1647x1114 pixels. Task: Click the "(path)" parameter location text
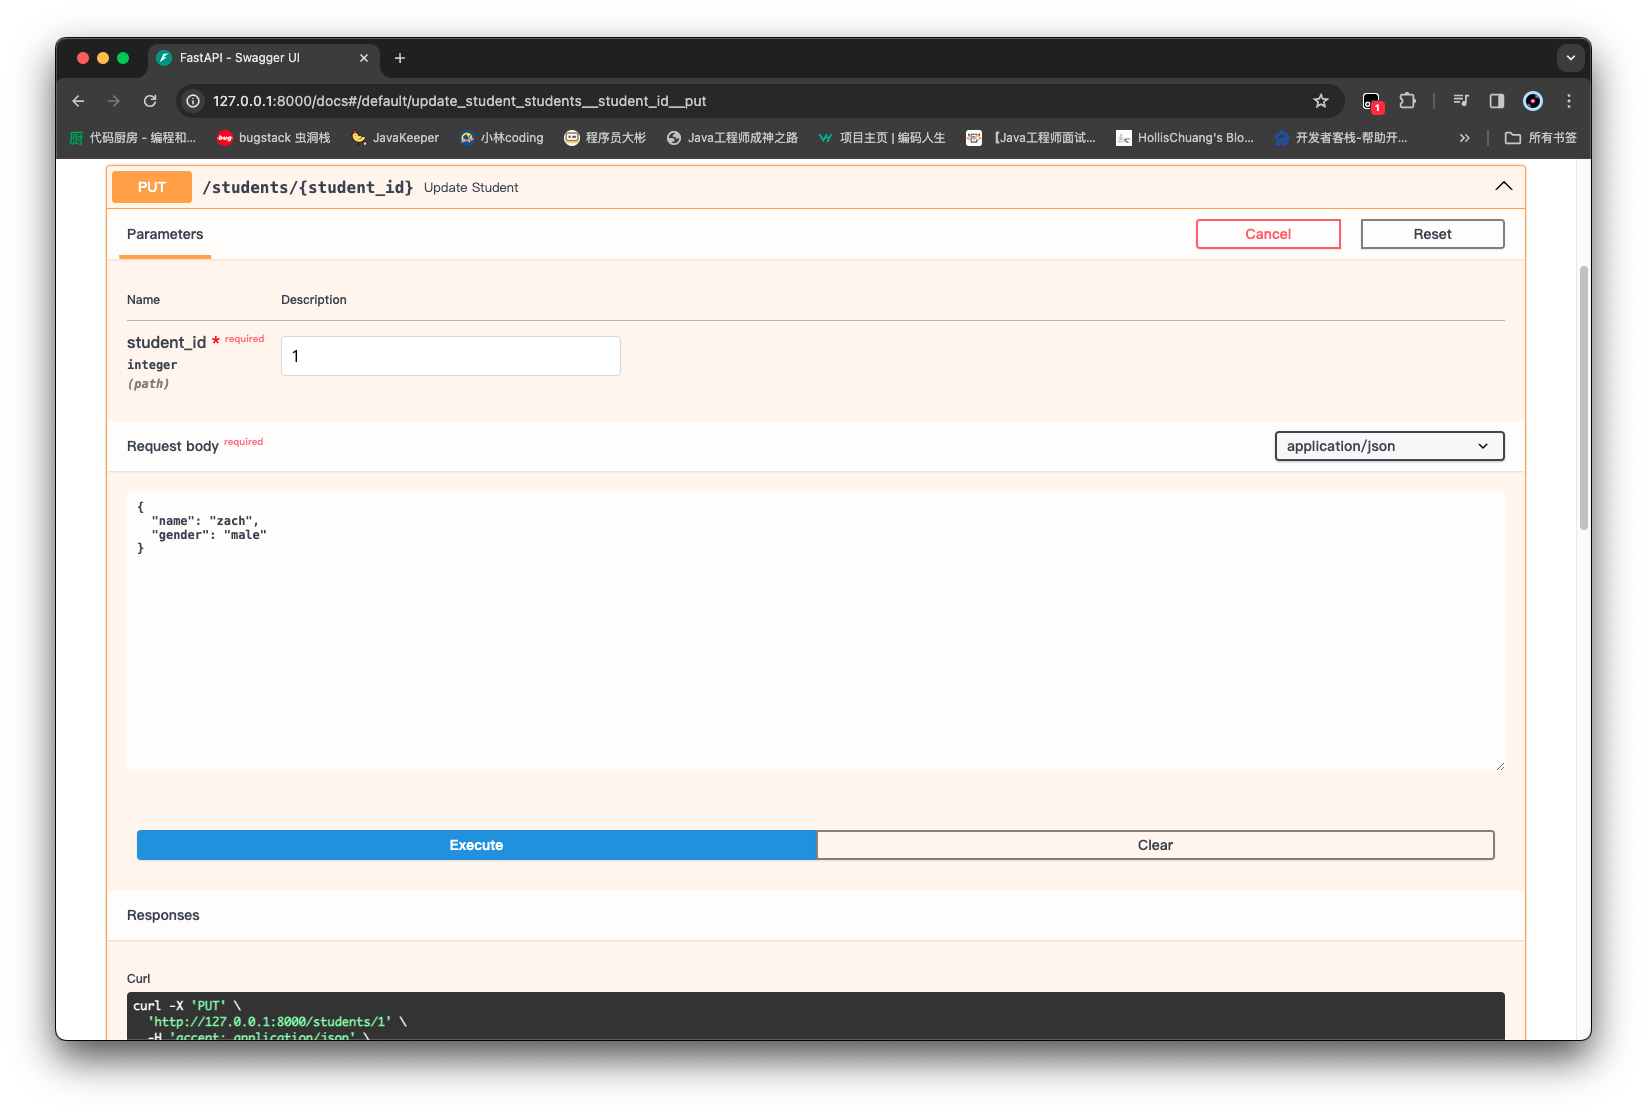click(148, 384)
